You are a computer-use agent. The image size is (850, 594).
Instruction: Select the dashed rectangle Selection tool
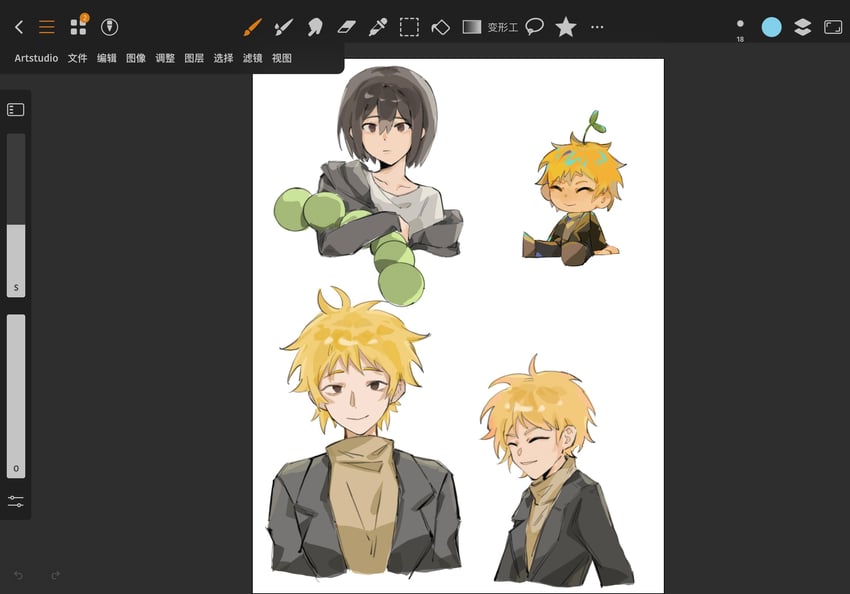click(409, 27)
